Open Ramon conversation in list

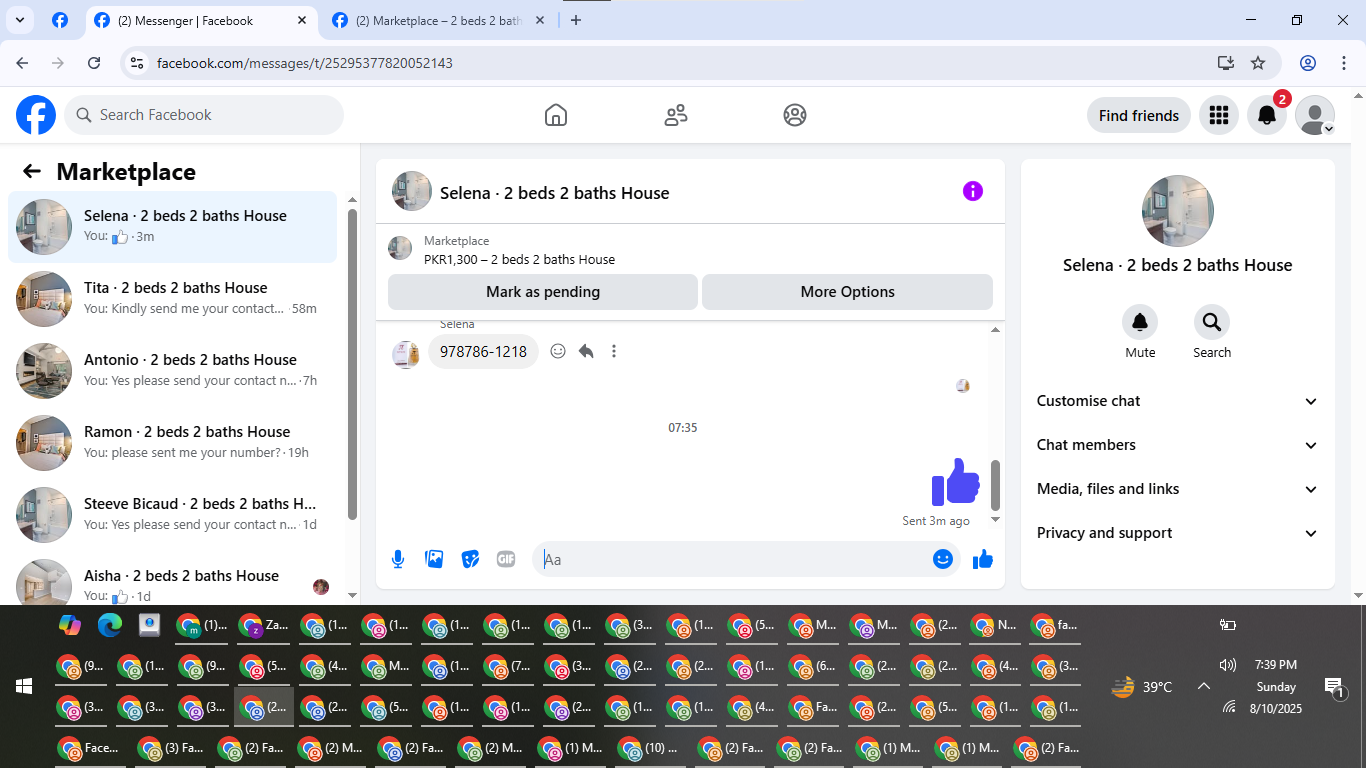click(173, 443)
